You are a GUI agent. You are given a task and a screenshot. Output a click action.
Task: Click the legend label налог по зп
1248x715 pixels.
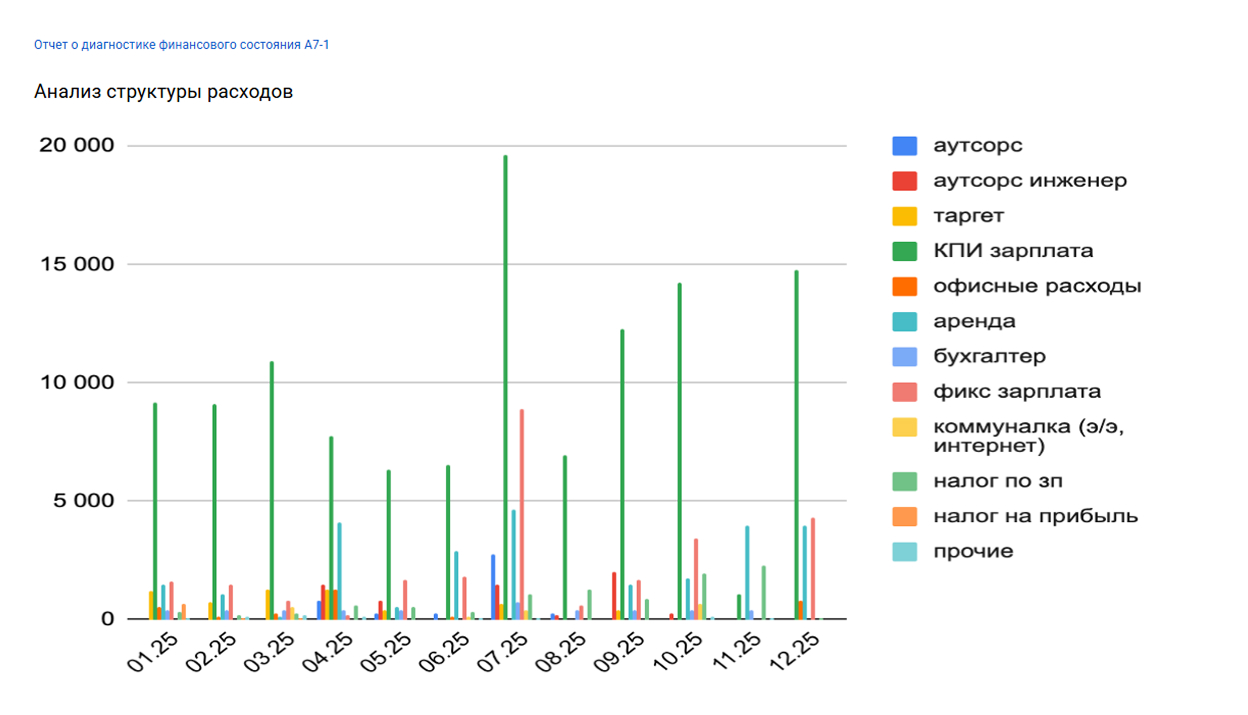997,481
